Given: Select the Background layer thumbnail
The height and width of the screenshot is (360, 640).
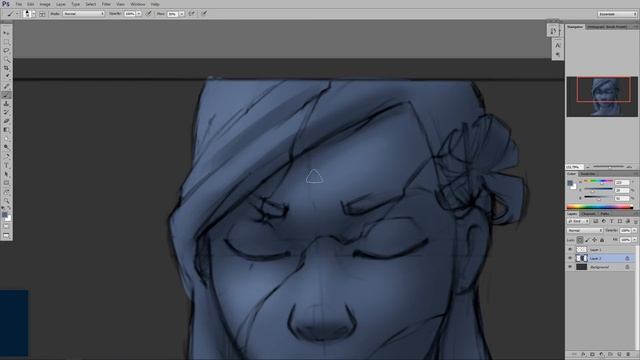Looking at the screenshot, I should [x=581, y=267].
